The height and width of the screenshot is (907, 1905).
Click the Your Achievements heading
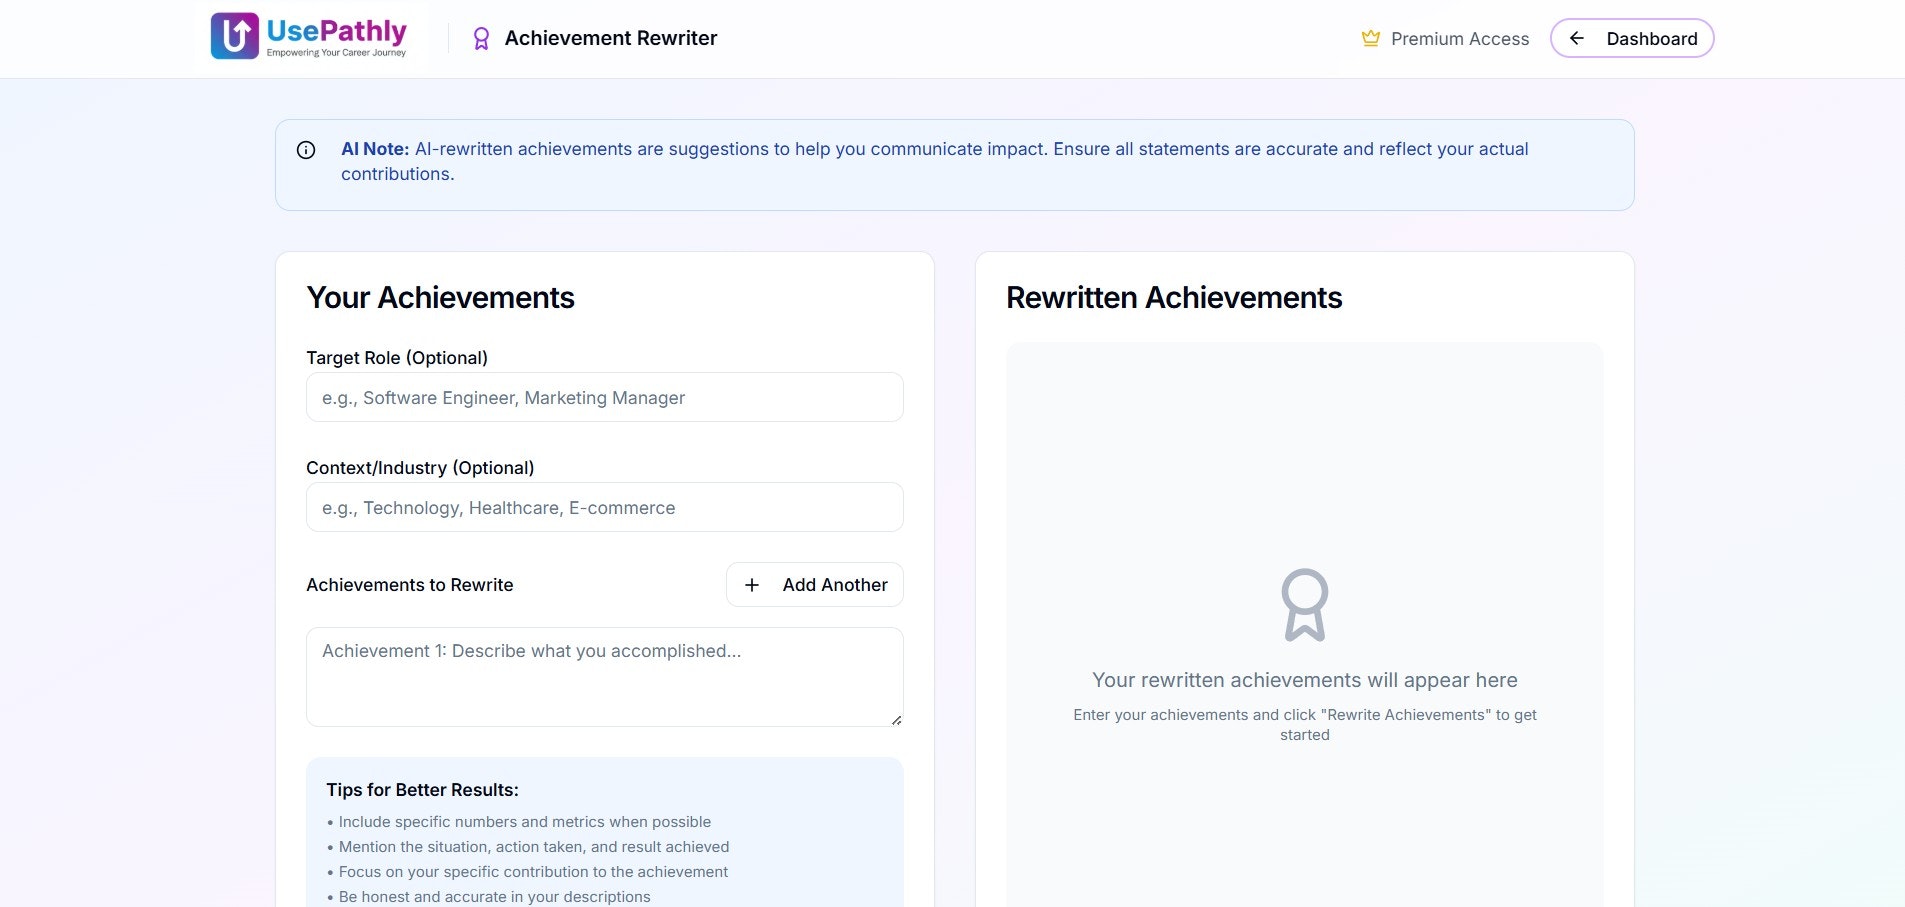(x=440, y=297)
